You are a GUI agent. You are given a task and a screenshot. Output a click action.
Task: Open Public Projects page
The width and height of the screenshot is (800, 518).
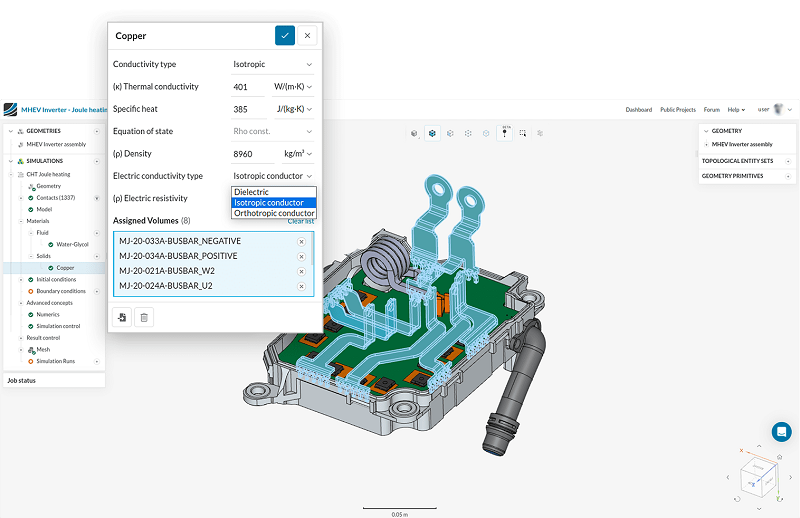(x=678, y=110)
